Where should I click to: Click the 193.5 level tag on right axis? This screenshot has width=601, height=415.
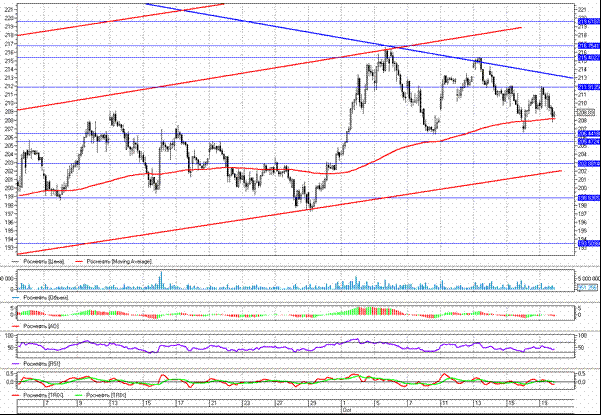[x=587, y=241]
